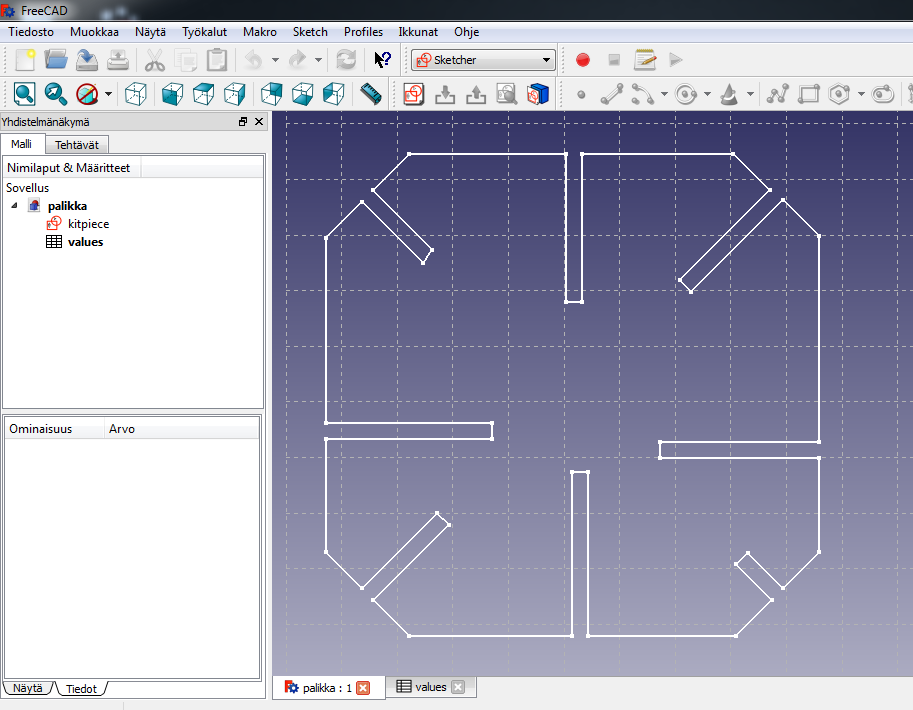Viewport: 913px width, 710px height.
Task: Set the rear cube view
Action: tap(271, 94)
